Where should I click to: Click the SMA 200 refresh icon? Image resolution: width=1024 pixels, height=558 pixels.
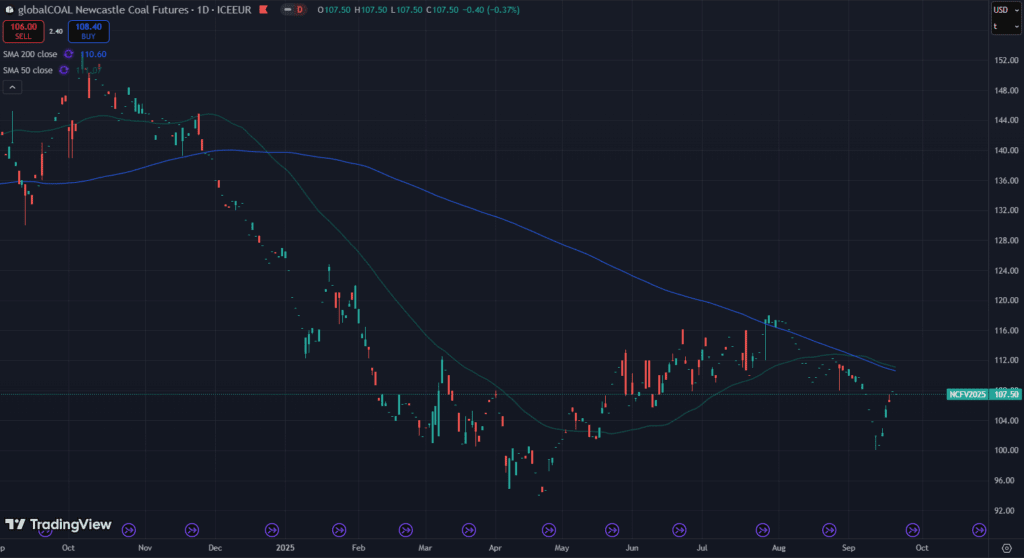coord(69,54)
